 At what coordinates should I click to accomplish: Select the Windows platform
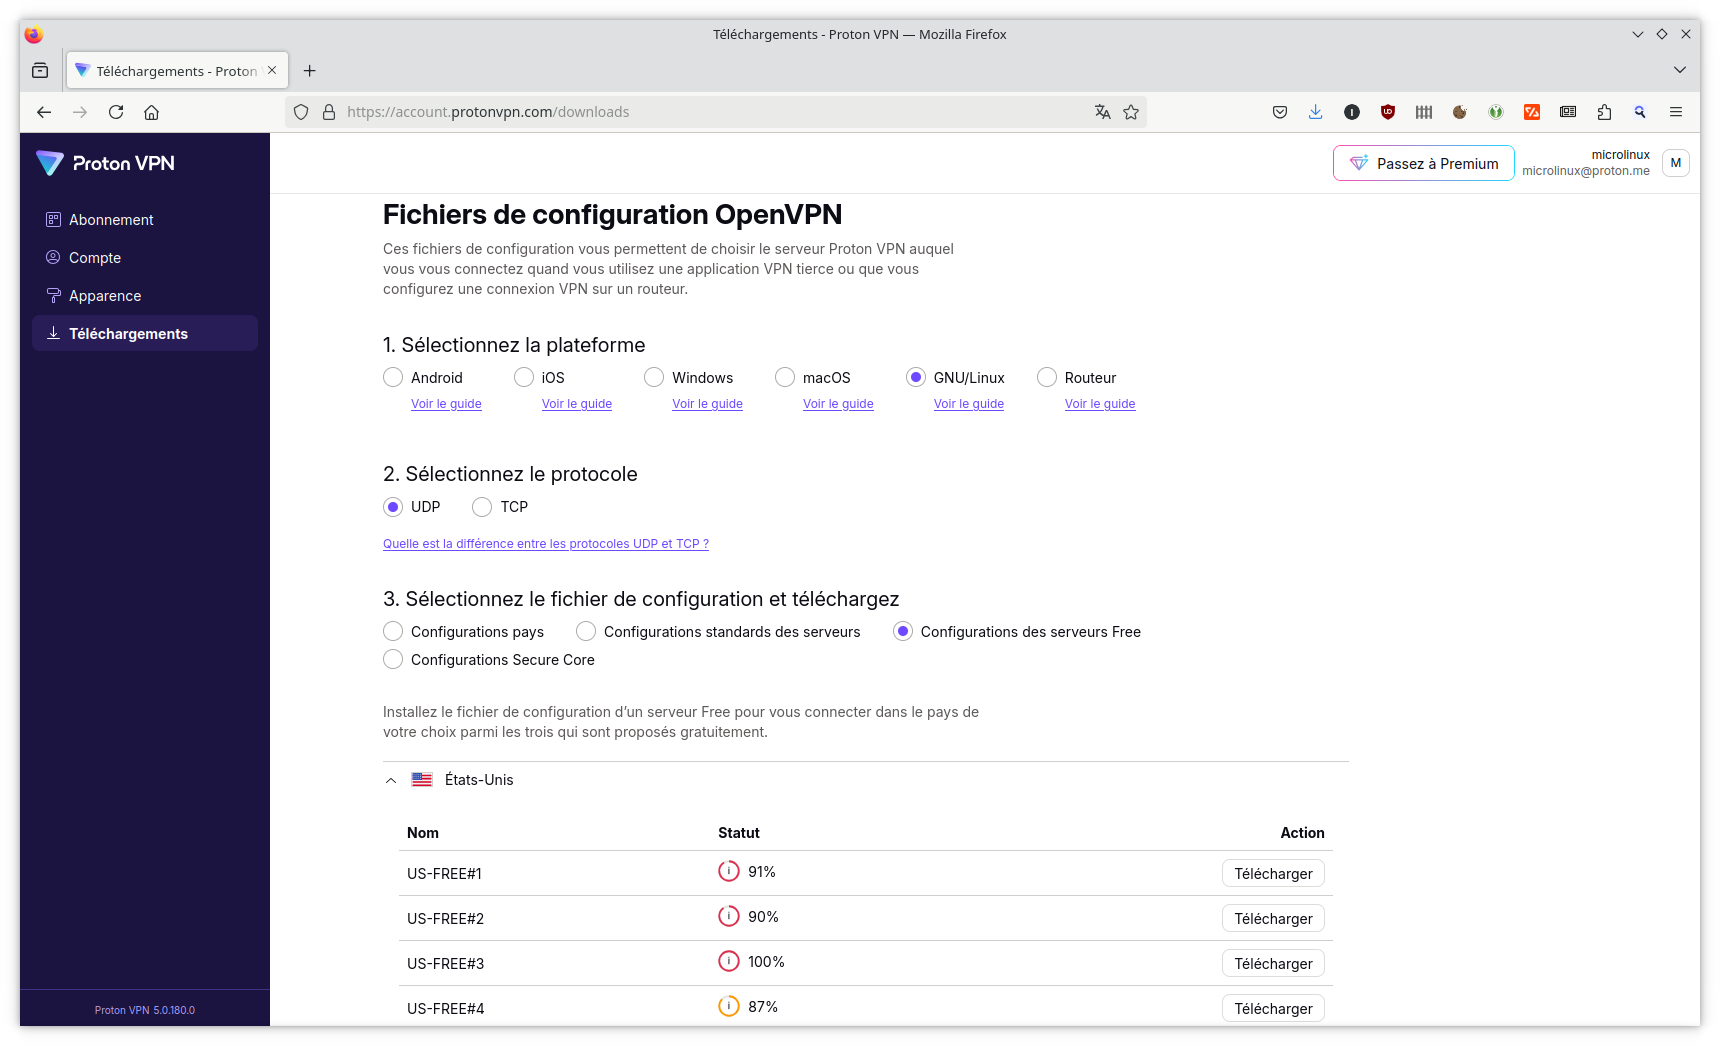click(654, 377)
